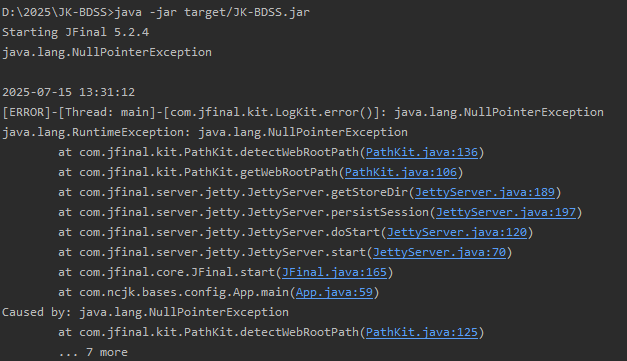Jump to JettyServer.java:120 source

click(457, 232)
